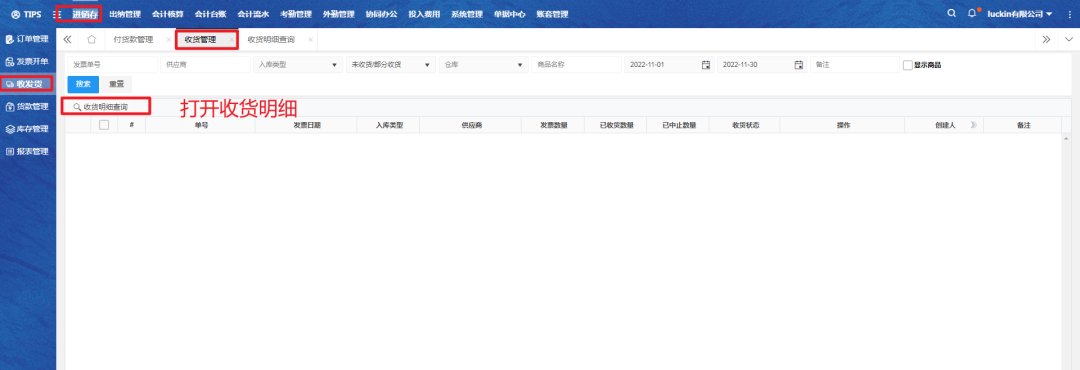The image size is (1080, 370).
Task: Select the 协同办公 top menu
Action: pyautogui.click(x=381, y=14)
